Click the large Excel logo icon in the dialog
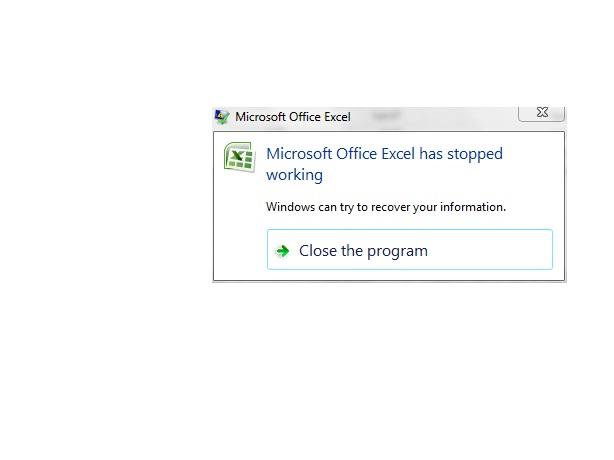Viewport: 614px width, 460px height. point(240,157)
